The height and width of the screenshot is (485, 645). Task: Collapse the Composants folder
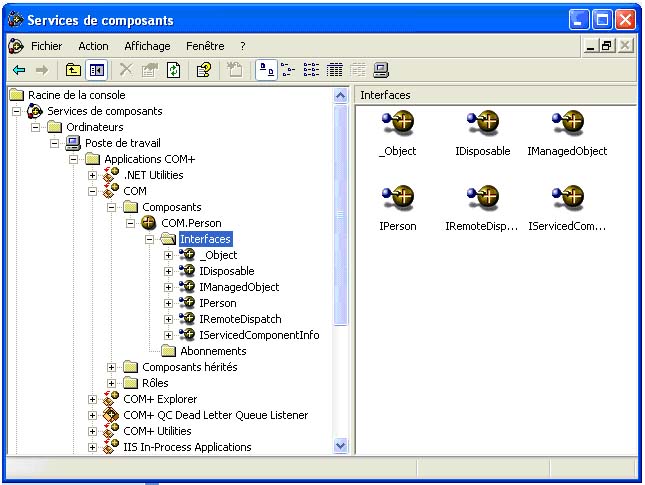pos(111,207)
